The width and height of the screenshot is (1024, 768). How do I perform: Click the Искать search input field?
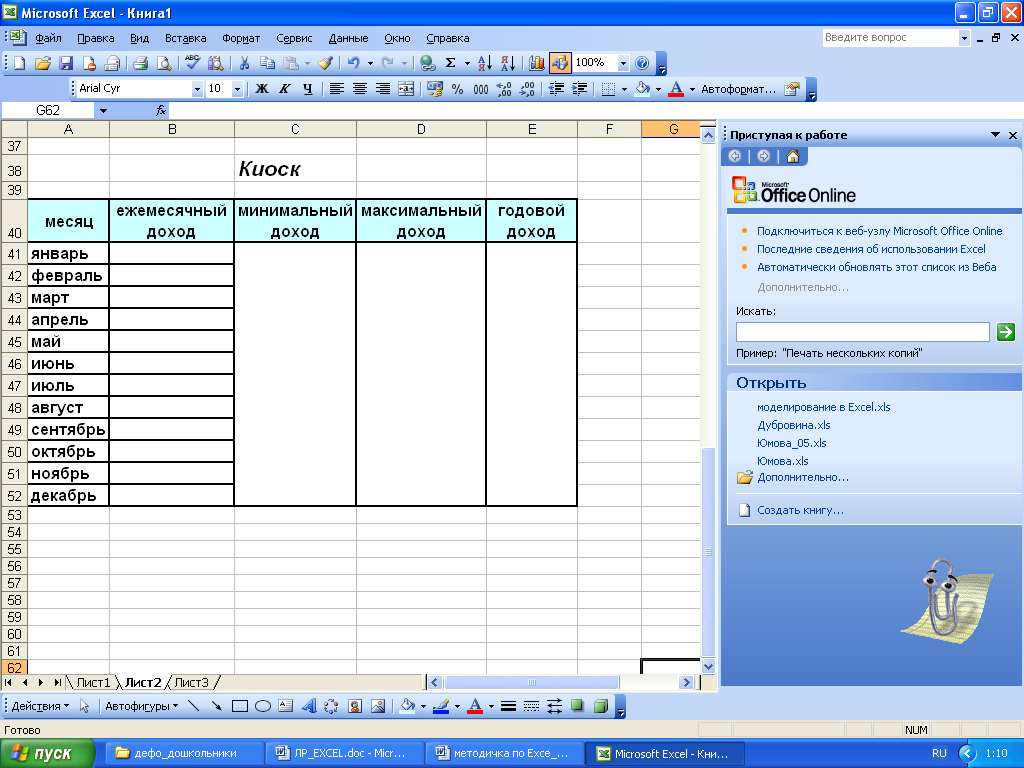click(x=862, y=332)
